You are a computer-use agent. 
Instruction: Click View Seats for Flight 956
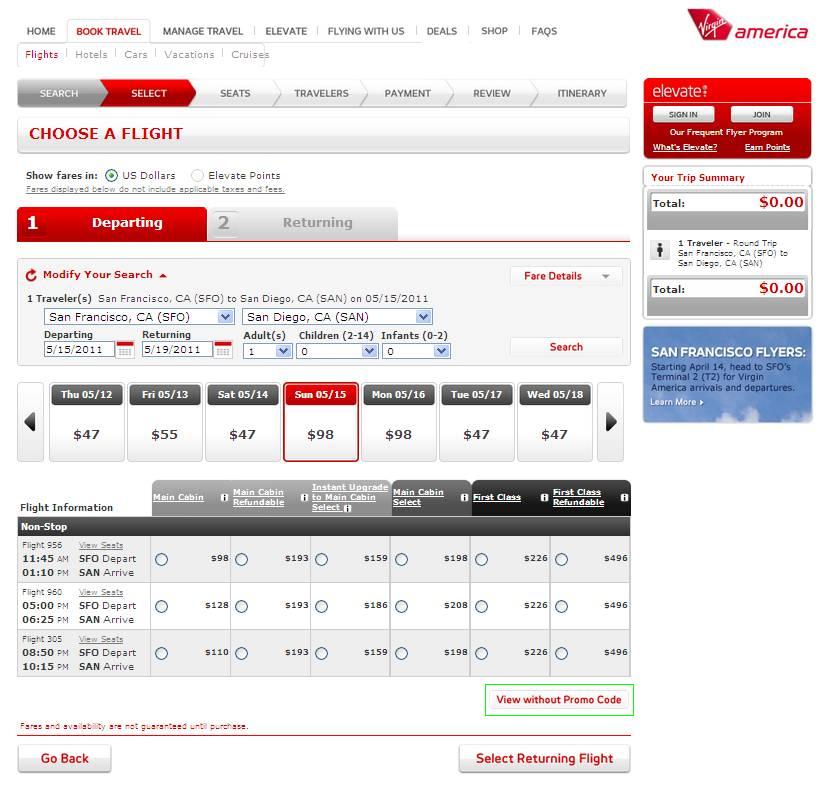(x=101, y=545)
